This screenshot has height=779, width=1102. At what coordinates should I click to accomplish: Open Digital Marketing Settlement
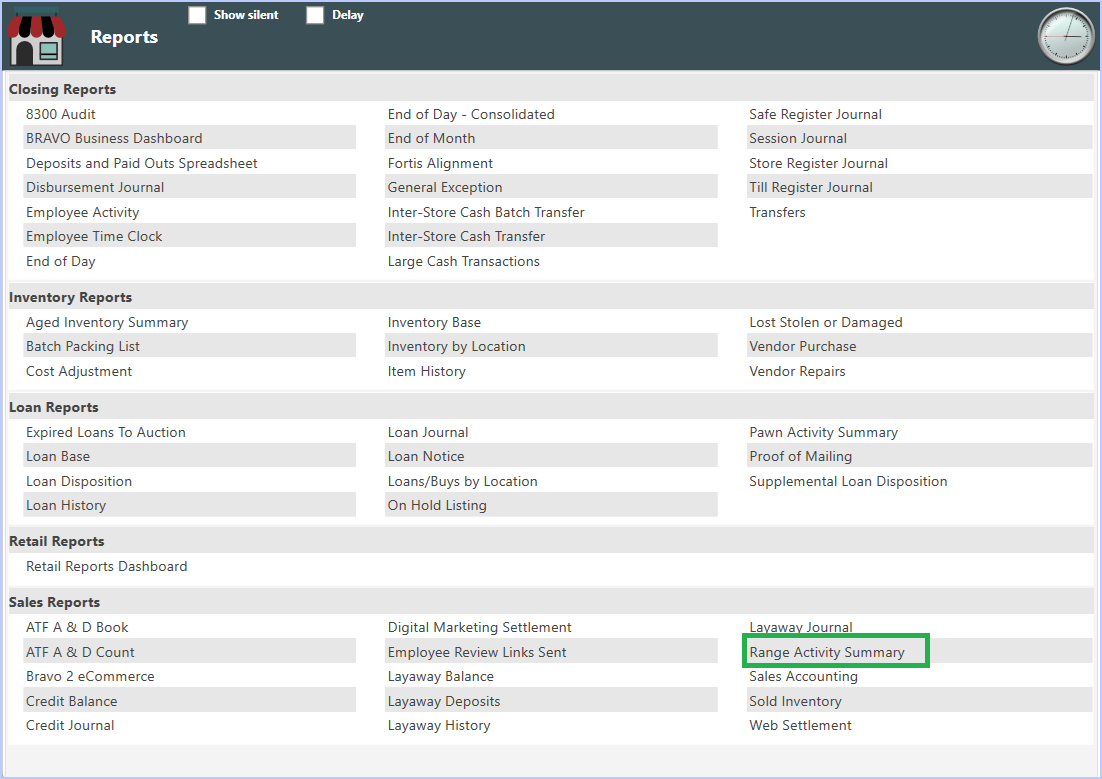(479, 627)
